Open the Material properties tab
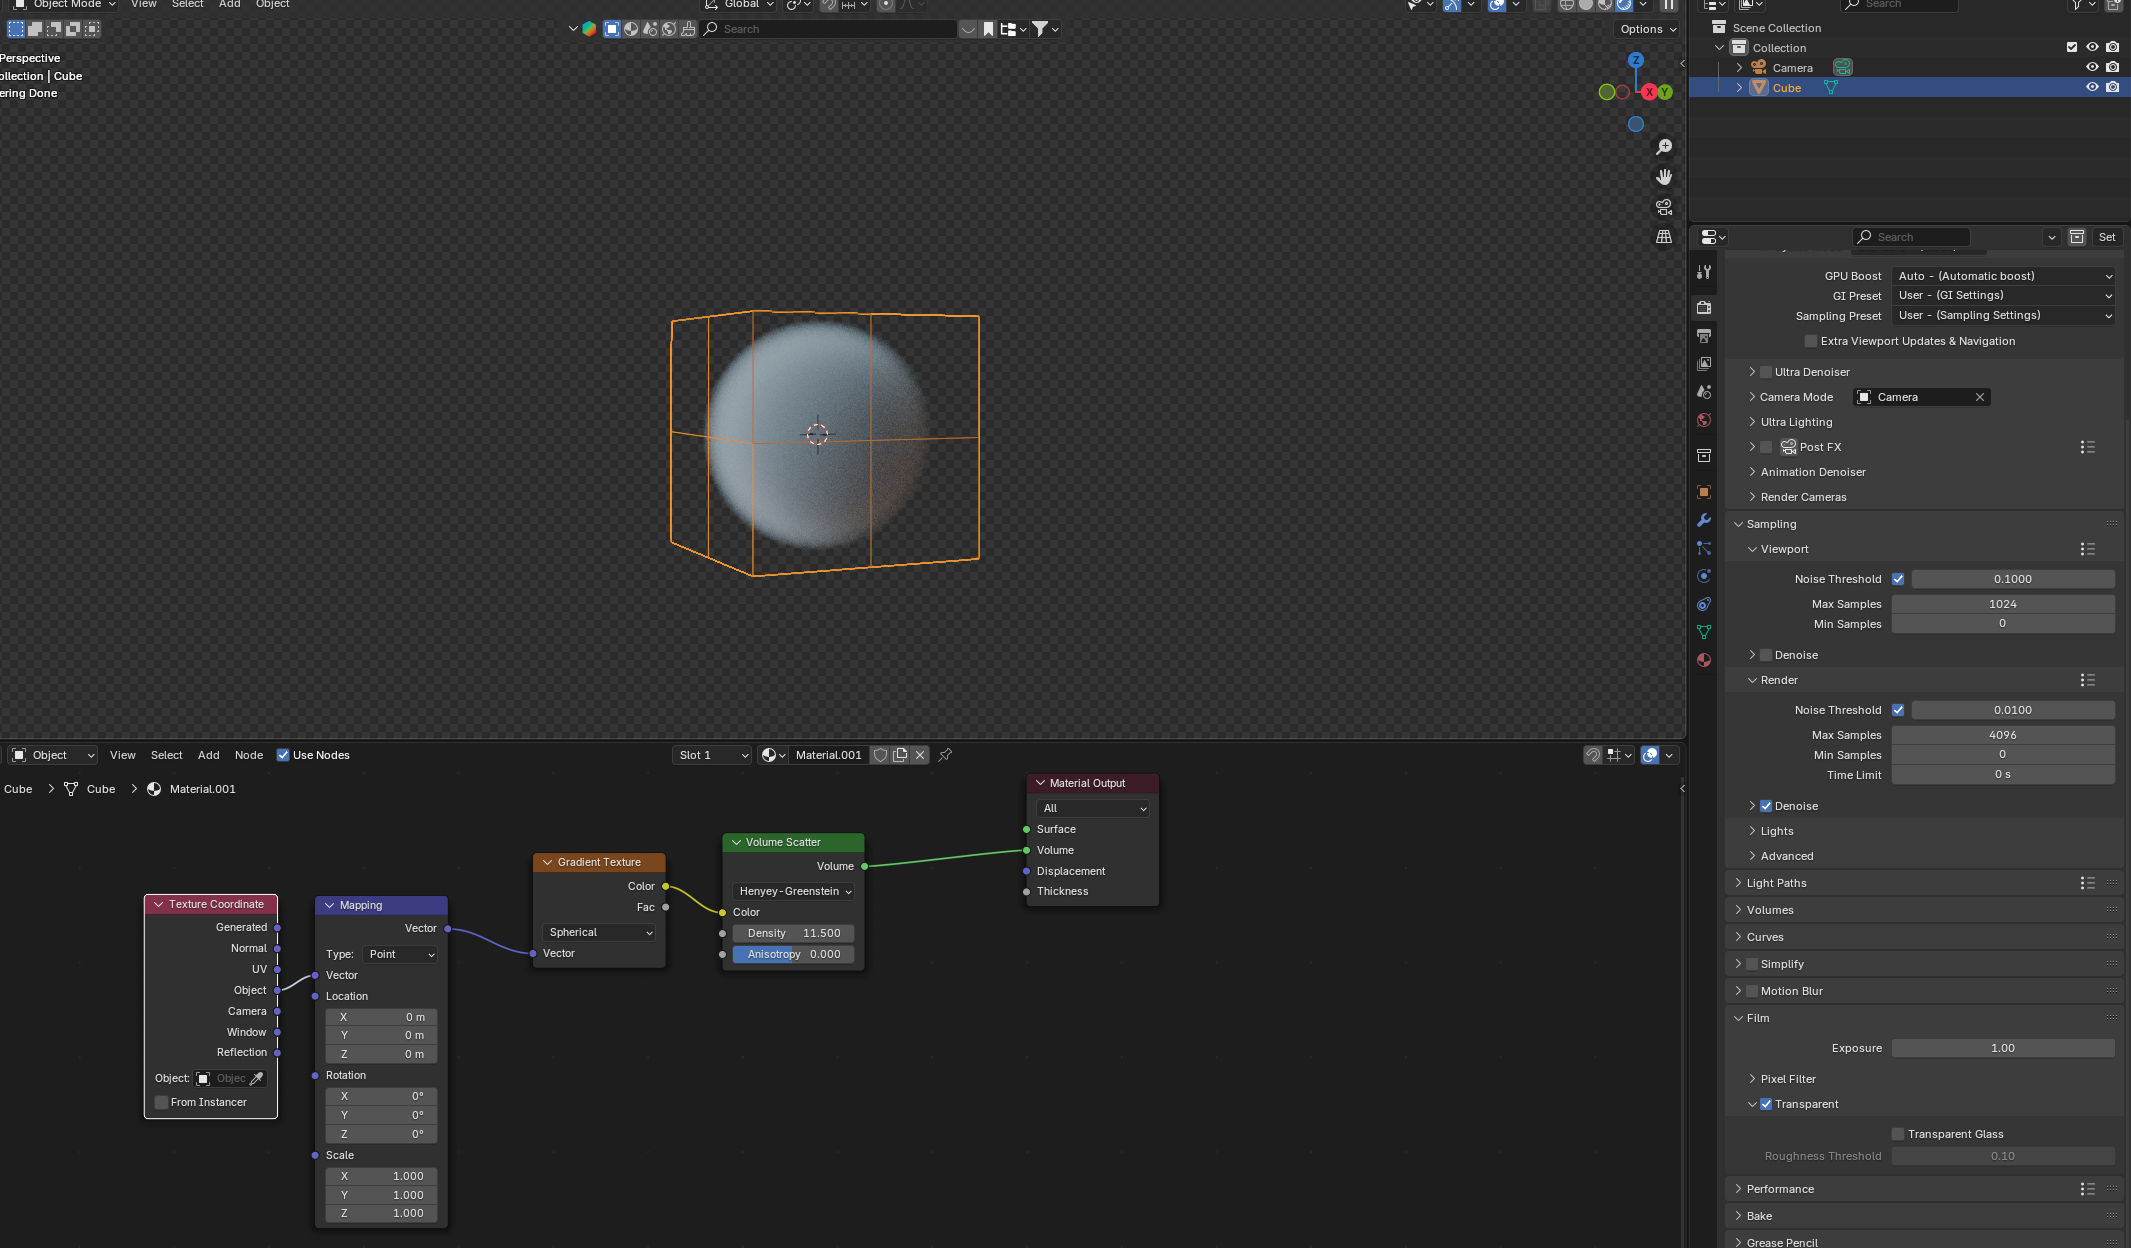Screen dimensions: 2131x1248 pos(1704,660)
